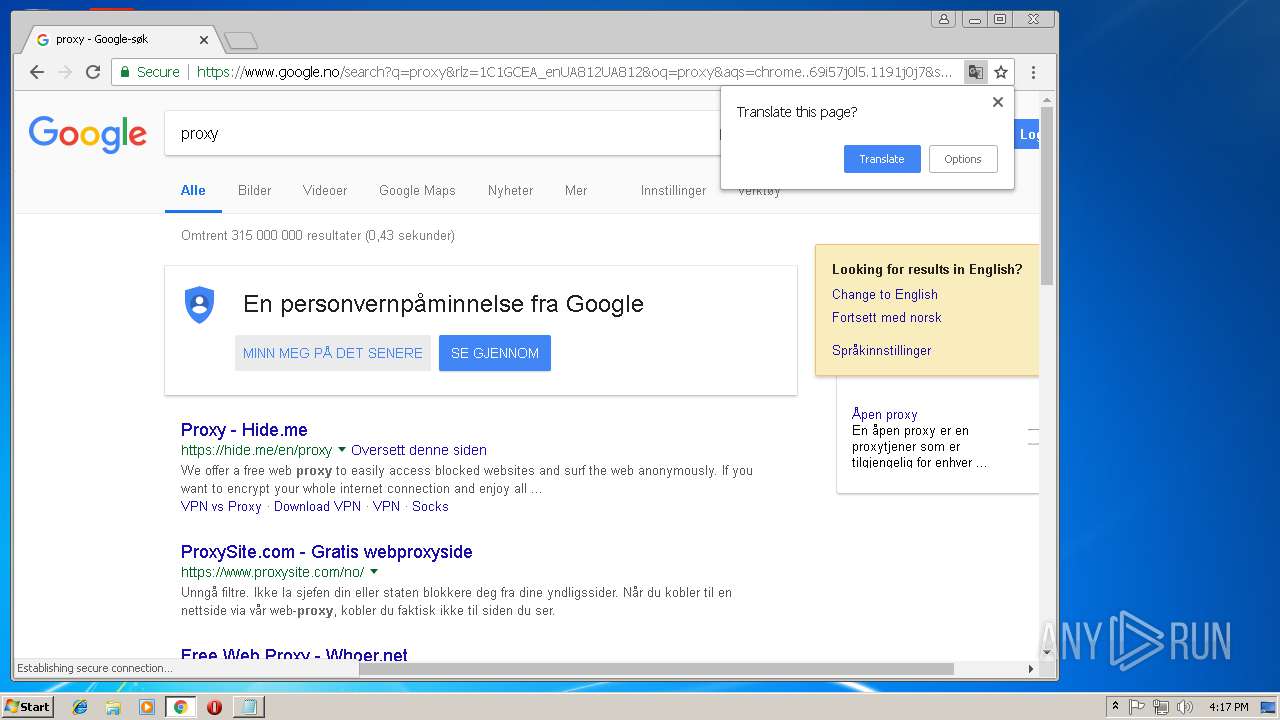Click the scroll down arrow
1280x720 pixels.
pyautogui.click(x=1047, y=652)
